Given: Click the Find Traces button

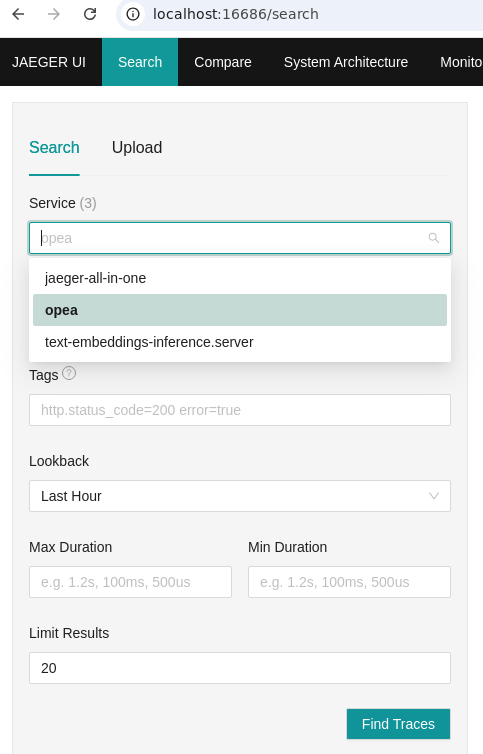Looking at the screenshot, I should tap(398, 724).
